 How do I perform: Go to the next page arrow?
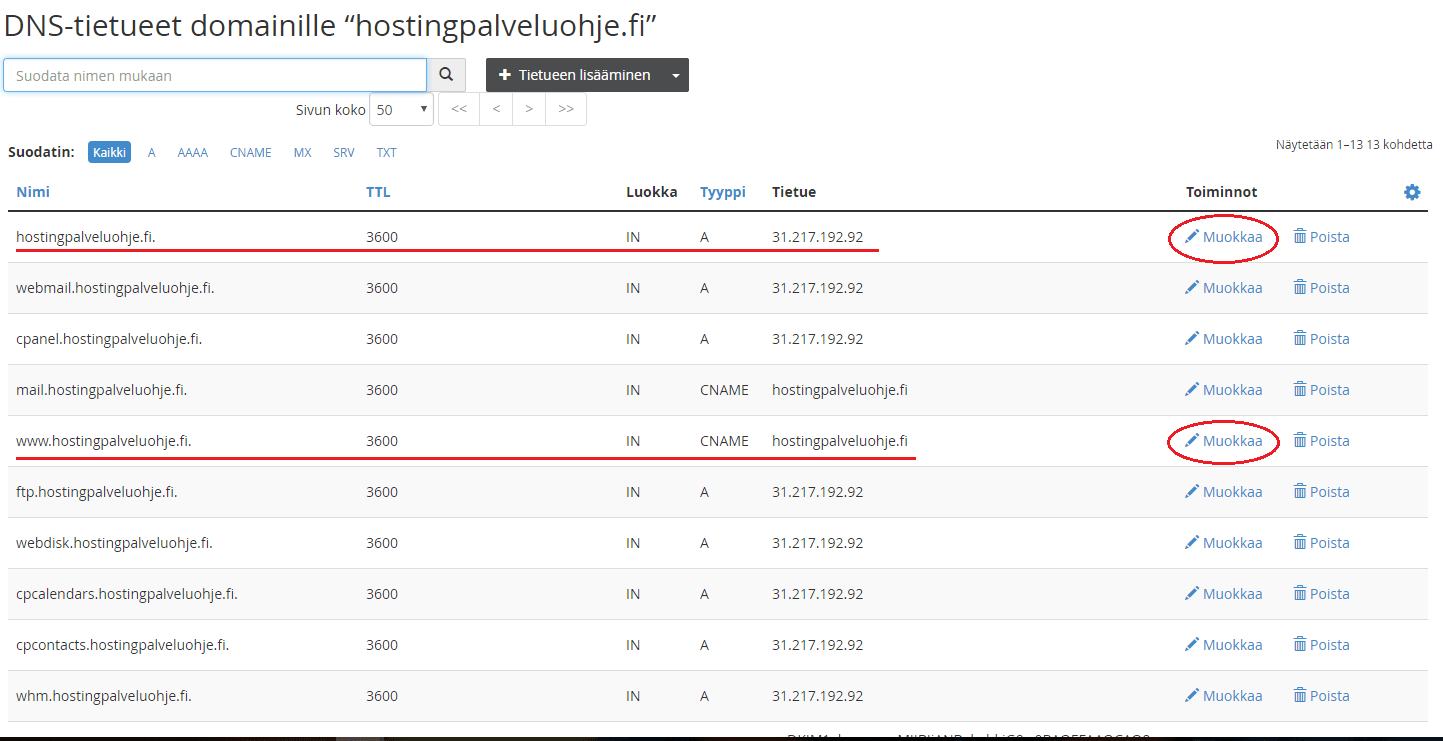pos(528,109)
